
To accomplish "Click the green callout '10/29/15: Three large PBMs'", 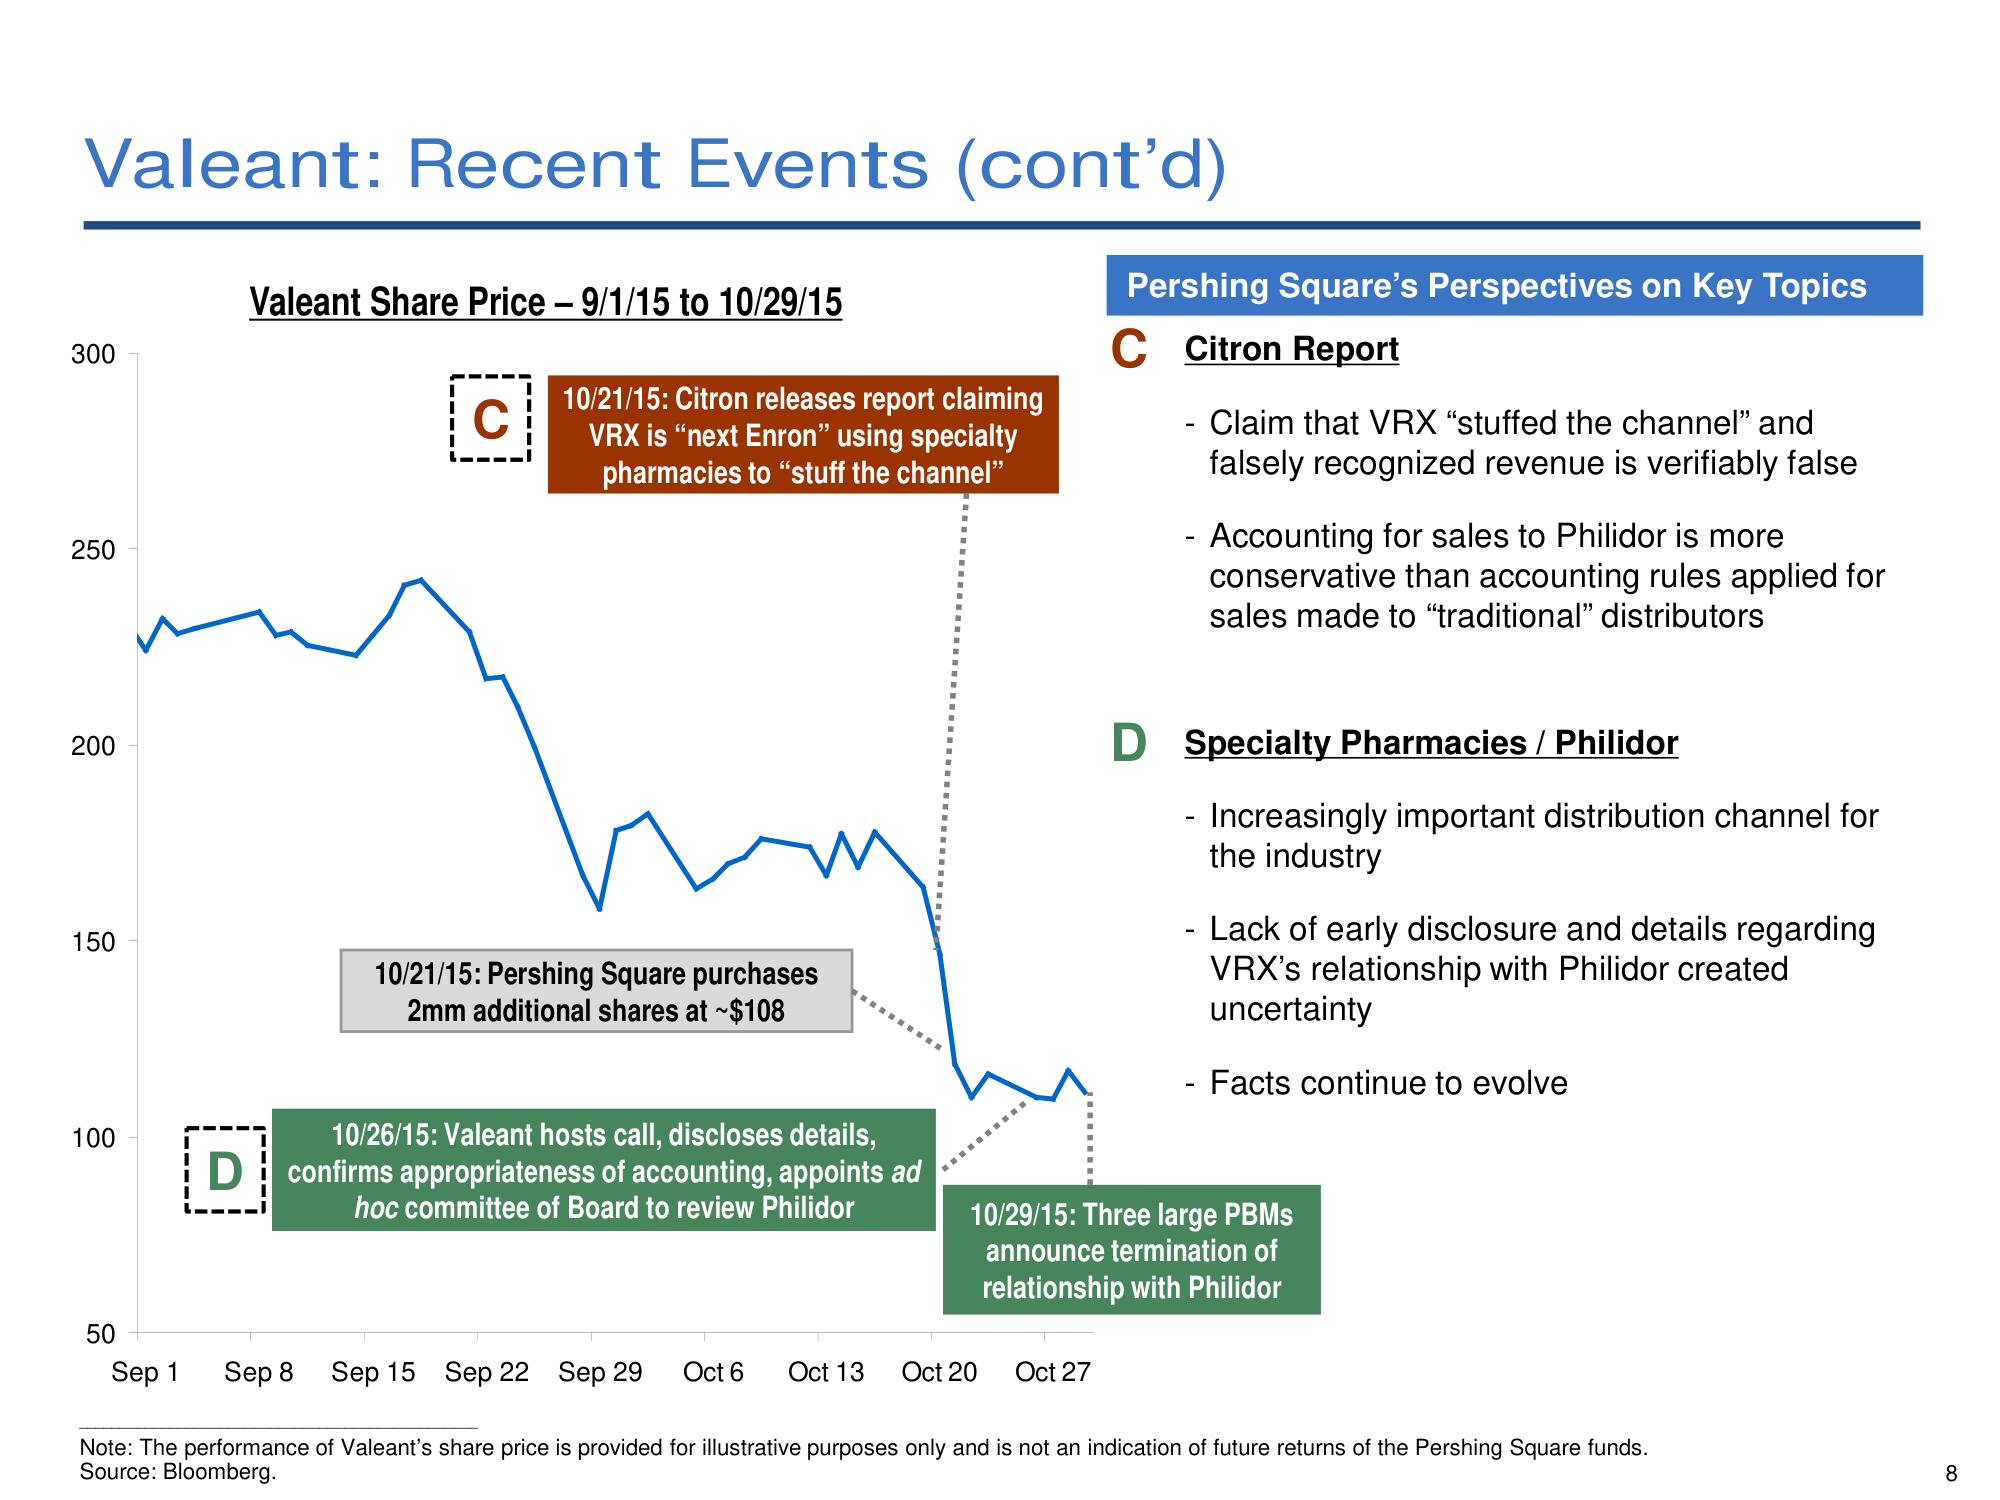I will pos(1131,1250).
